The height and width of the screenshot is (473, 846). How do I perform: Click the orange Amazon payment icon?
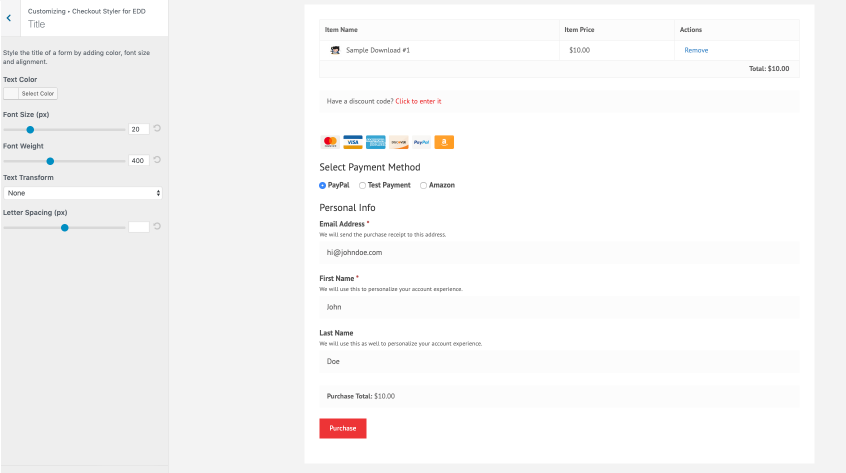[x=444, y=142]
